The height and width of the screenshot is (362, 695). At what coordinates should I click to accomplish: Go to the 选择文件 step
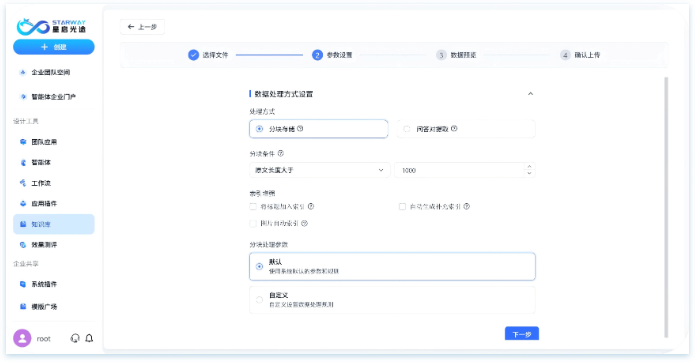pyautogui.click(x=208, y=55)
